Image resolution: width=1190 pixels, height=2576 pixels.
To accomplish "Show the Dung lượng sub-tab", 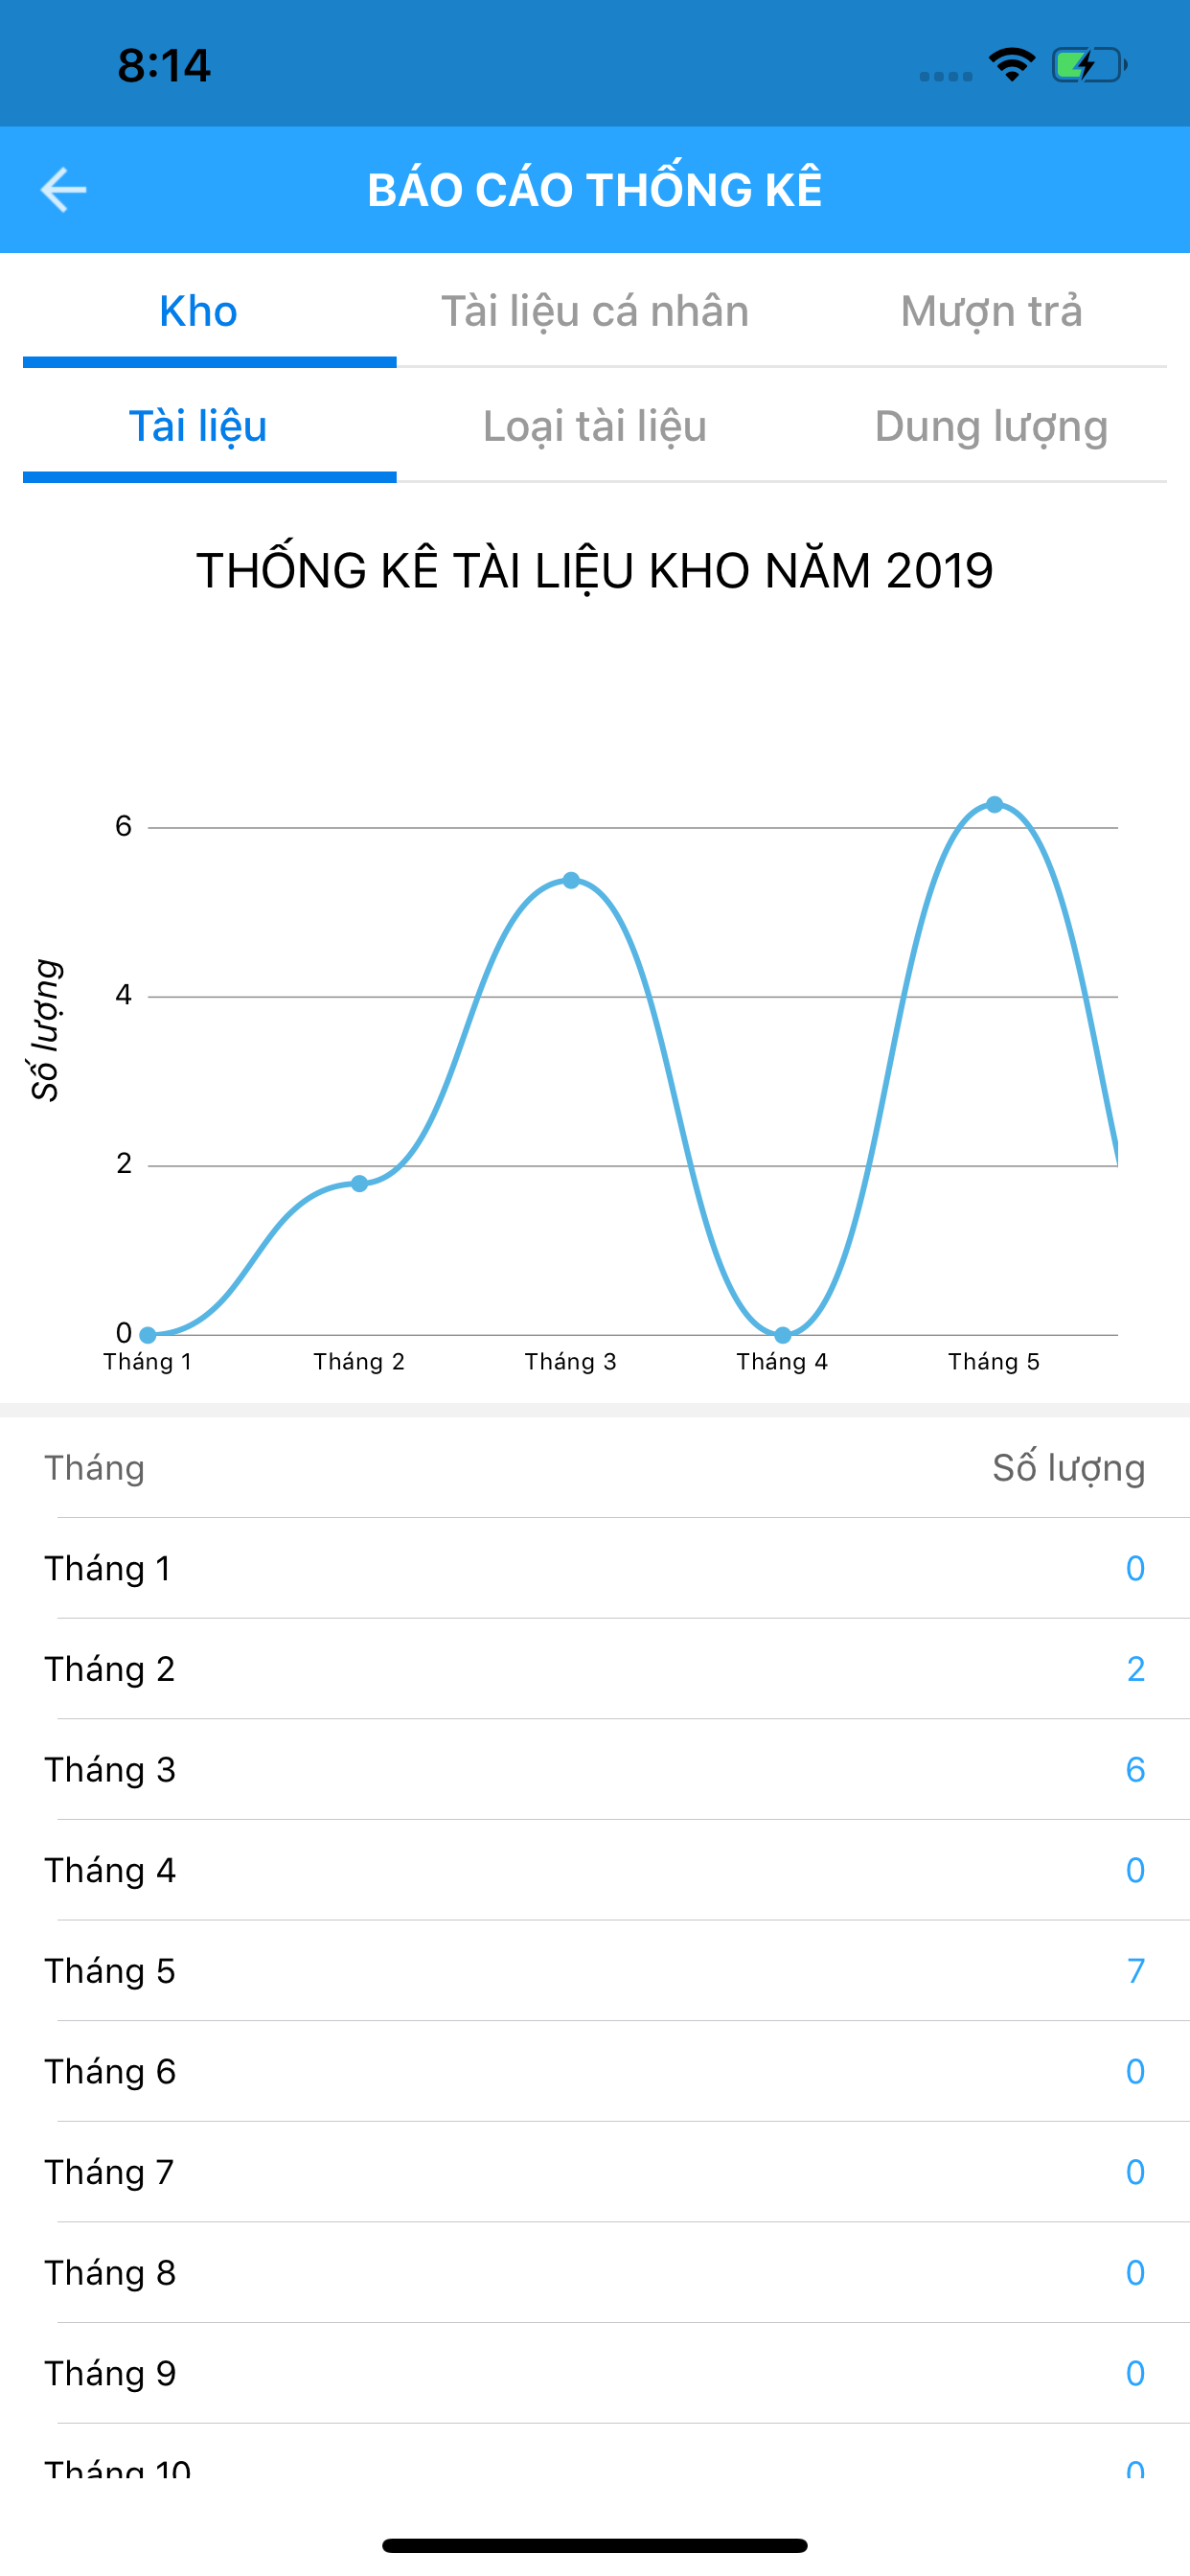I will [x=991, y=426].
